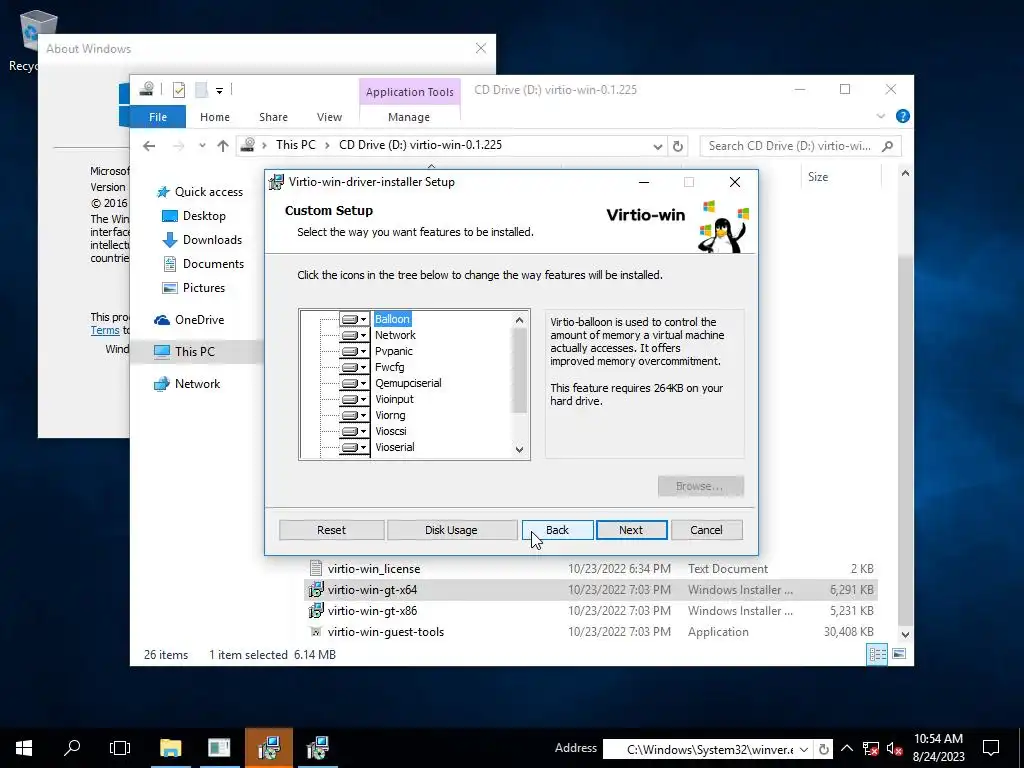
Task: Open Task View on taskbar
Action: point(120,748)
